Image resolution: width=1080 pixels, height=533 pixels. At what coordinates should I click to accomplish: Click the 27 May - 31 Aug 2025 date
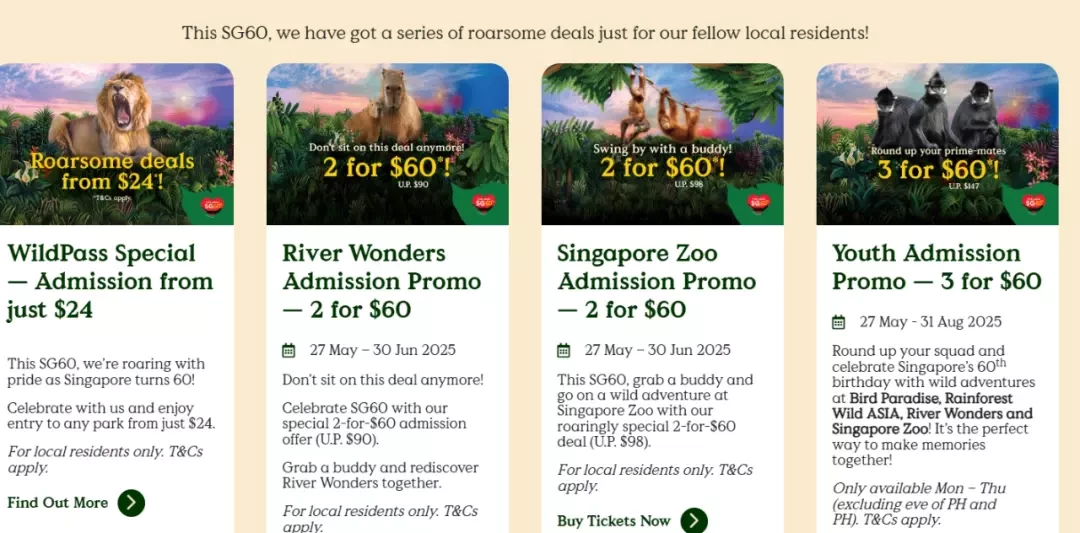(931, 322)
